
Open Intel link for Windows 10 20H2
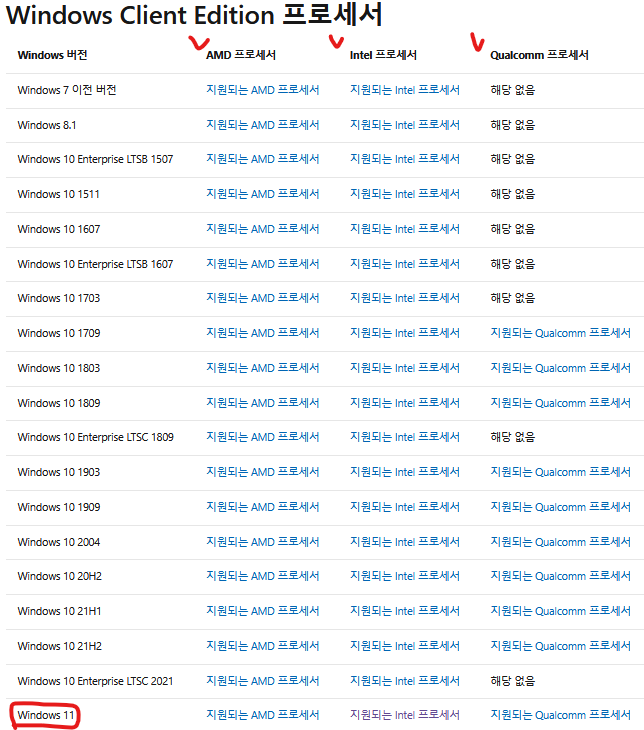tap(405, 576)
